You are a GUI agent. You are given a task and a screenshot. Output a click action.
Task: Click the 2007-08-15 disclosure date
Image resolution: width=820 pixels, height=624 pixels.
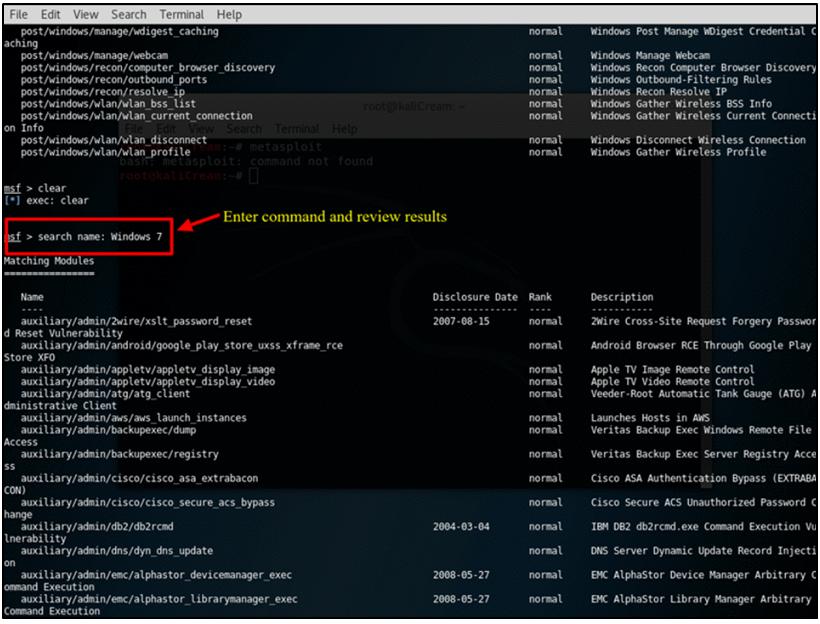pyautogui.click(x=463, y=322)
